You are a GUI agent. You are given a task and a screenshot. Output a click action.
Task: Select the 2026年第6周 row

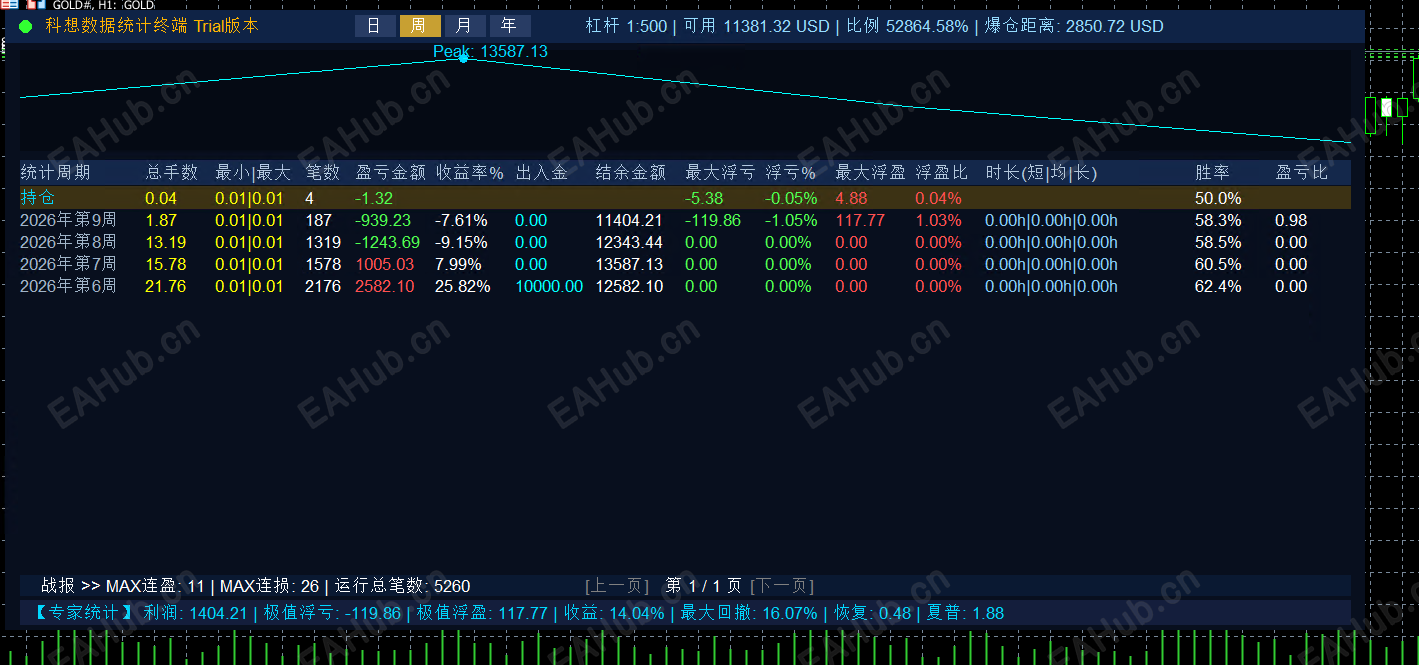coord(685,286)
